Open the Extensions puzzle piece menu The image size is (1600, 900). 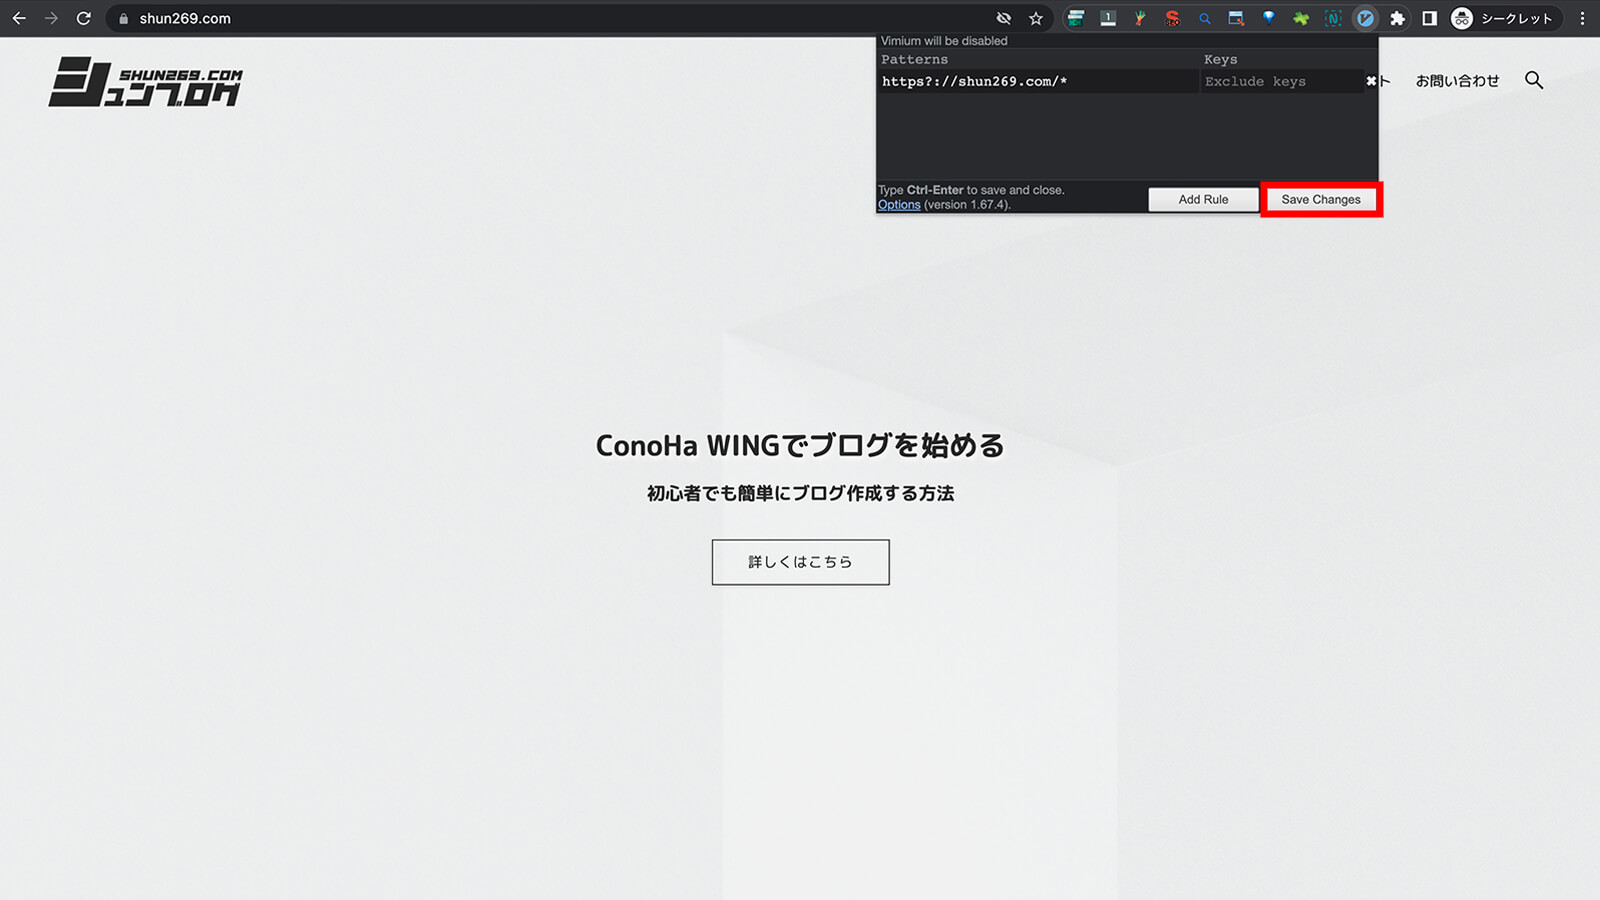[1397, 18]
